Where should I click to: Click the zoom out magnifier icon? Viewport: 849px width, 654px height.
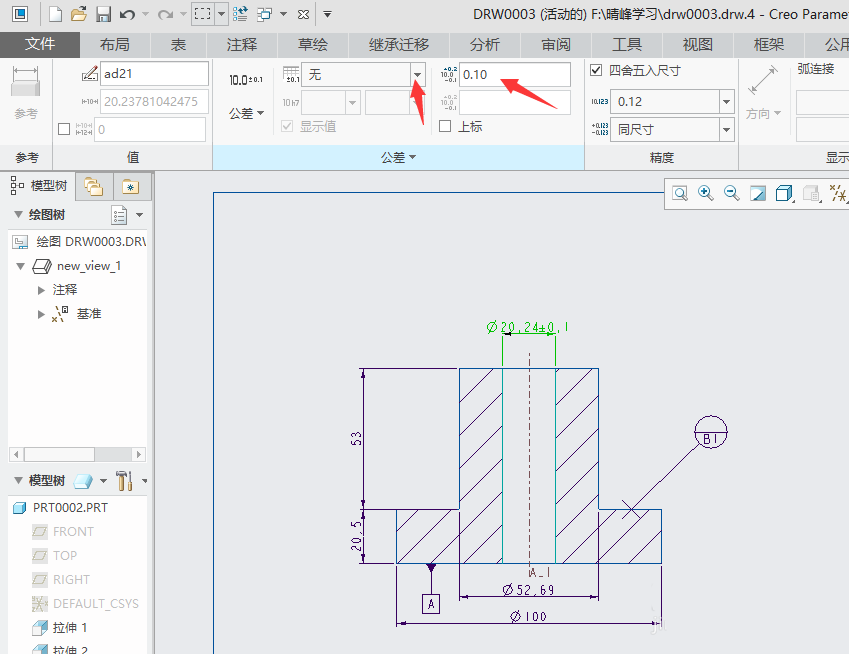point(732,193)
